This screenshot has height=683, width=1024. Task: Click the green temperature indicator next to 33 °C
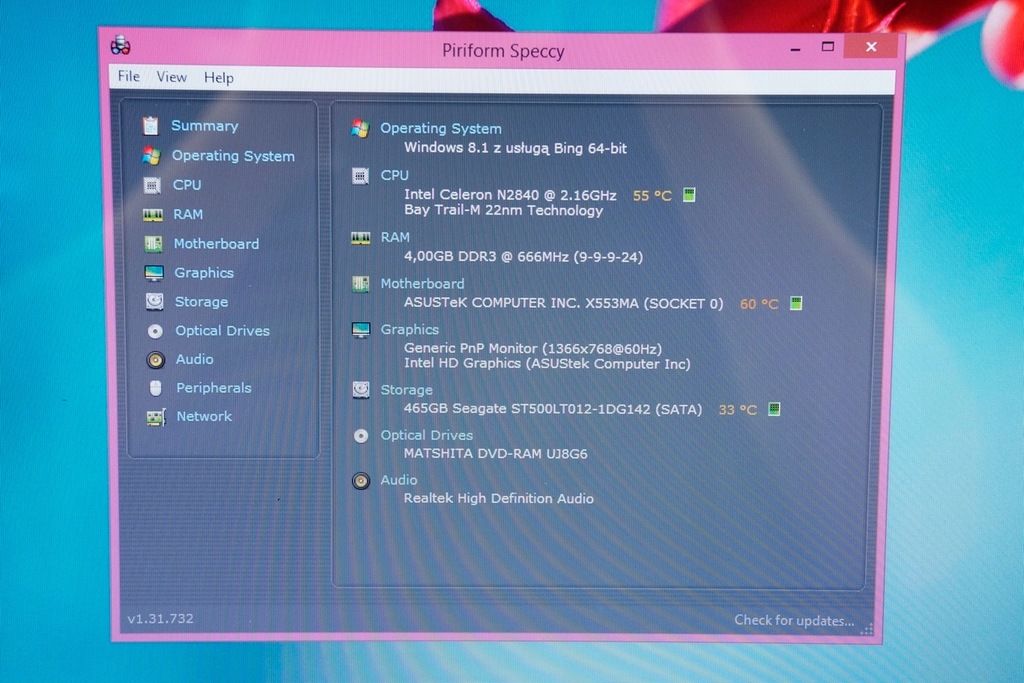coord(774,409)
